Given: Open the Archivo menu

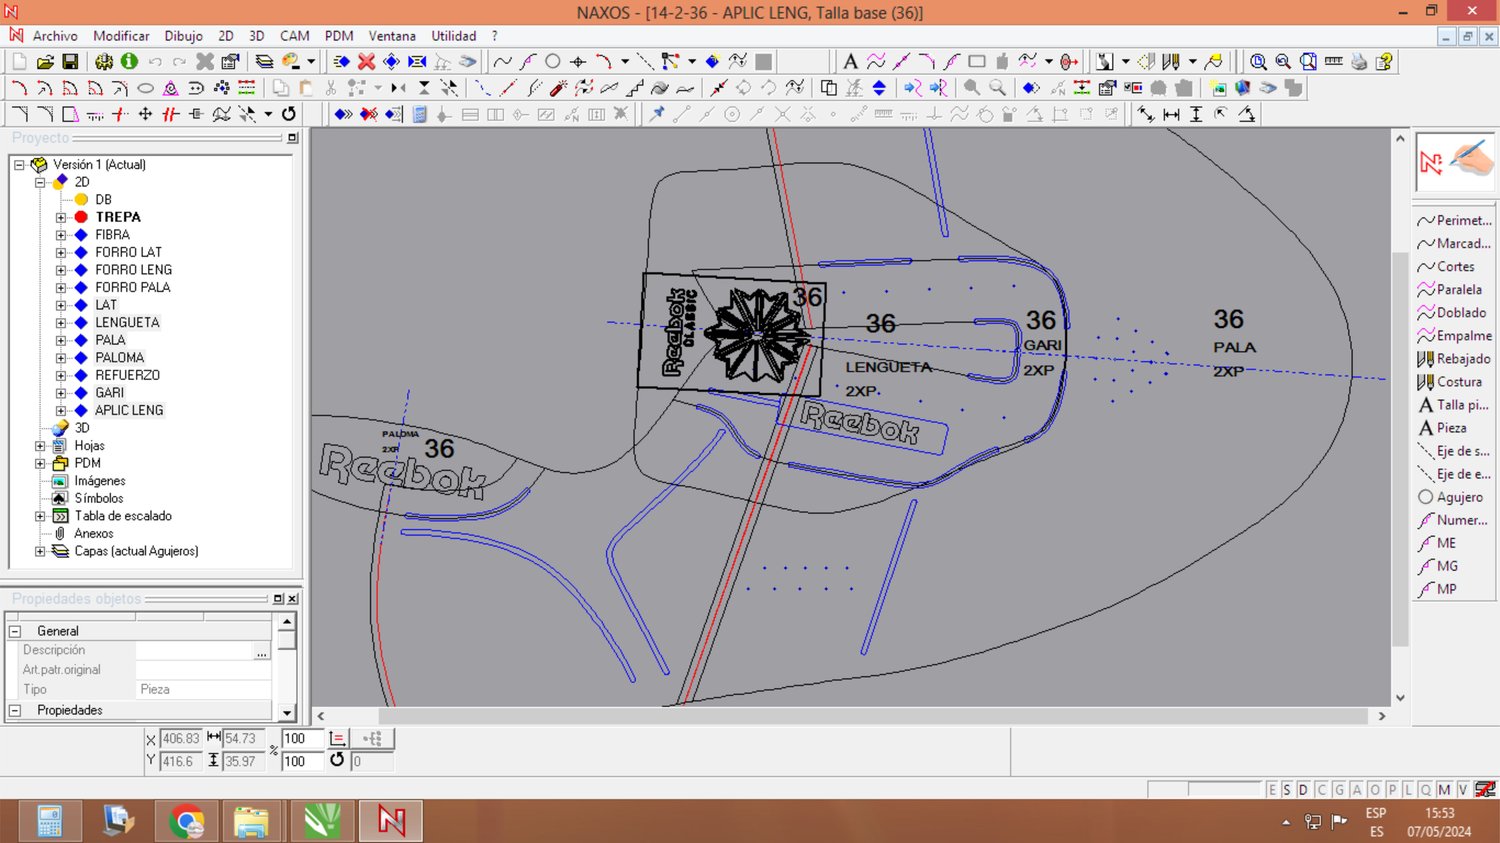Looking at the screenshot, I should click(x=55, y=36).
